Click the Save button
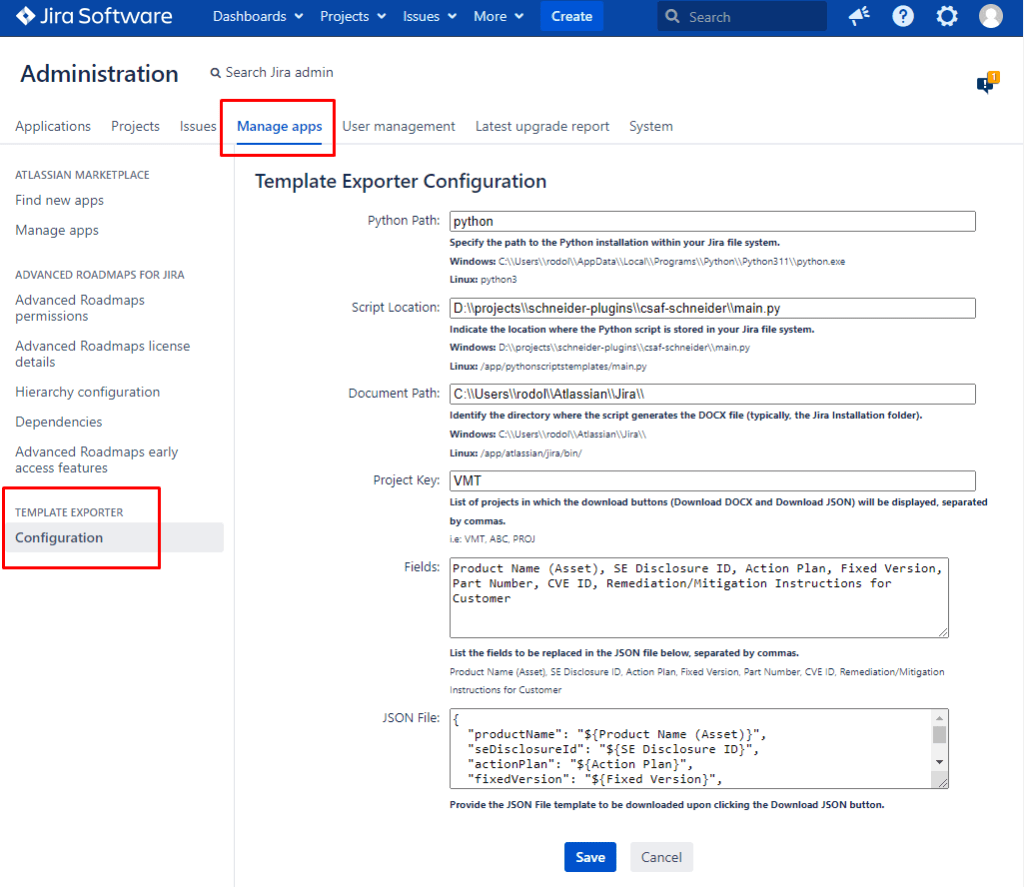Viewport: 1024px width, 887px height. (x=590, y=857)
